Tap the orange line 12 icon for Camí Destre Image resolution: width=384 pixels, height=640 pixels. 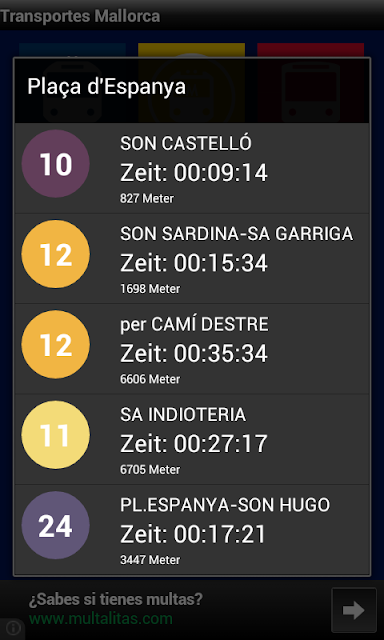point(55,344)
